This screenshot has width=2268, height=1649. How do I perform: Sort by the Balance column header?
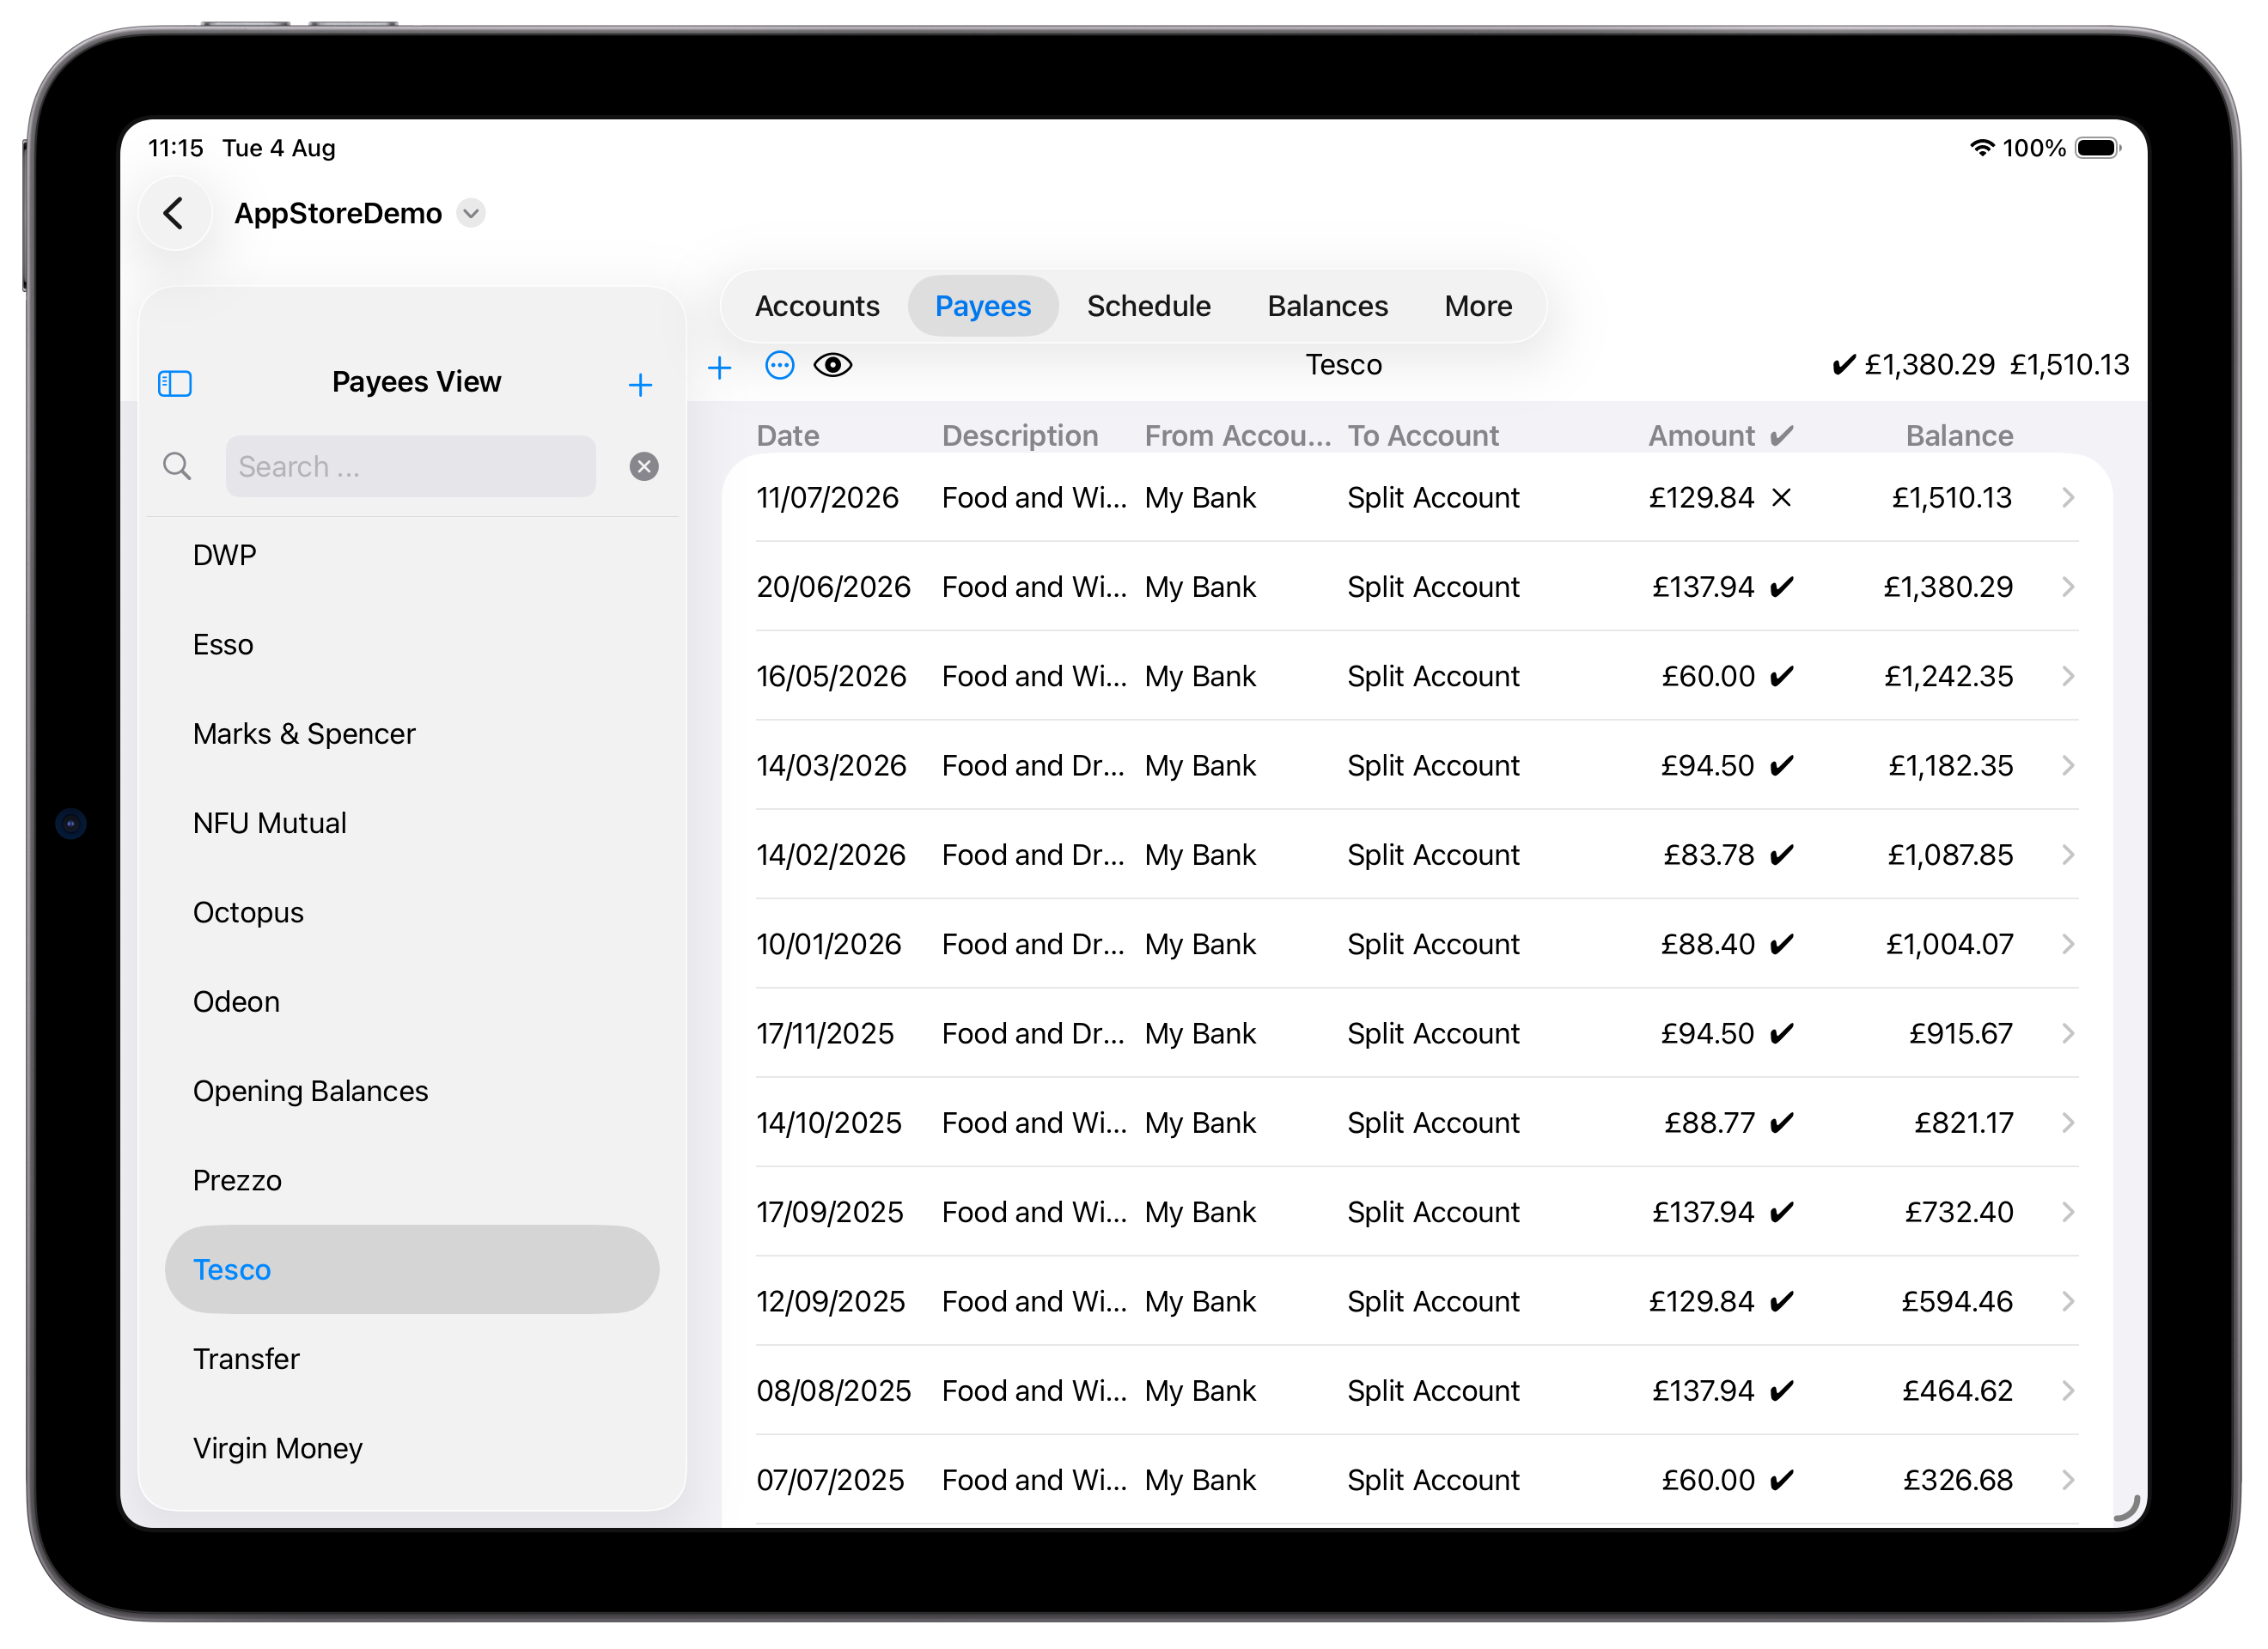click(x=1959, y=435)
